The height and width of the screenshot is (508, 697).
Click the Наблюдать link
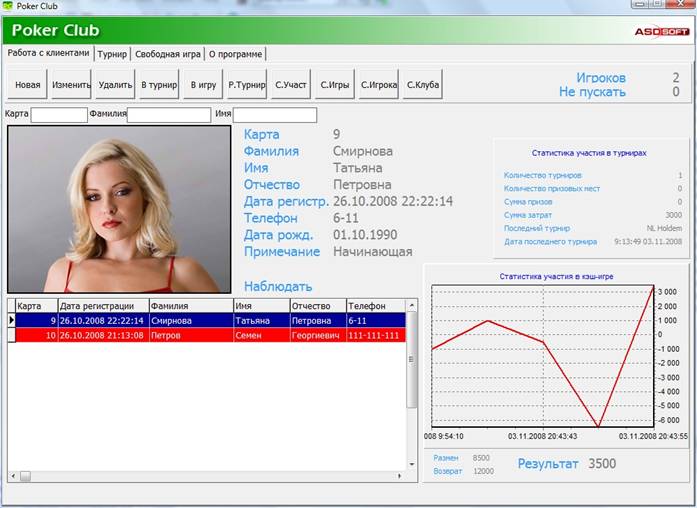278,286
